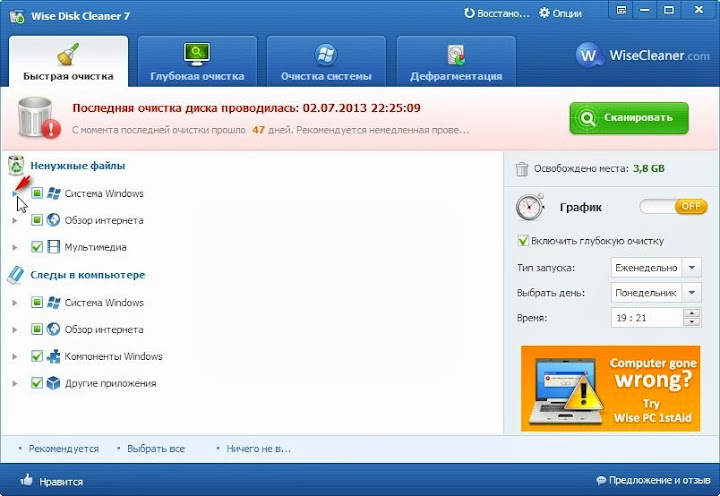Select the Следы в компьютере heading
720x496 pixels.
click(x=88, y=275)
